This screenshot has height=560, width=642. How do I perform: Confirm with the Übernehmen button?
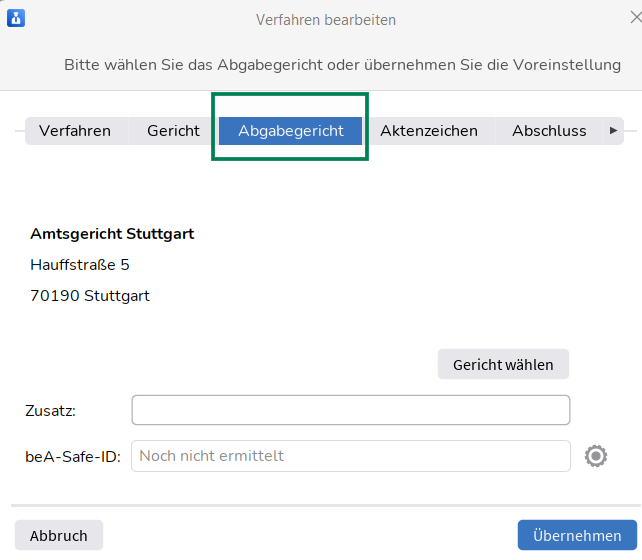click(x=577, y=535)
